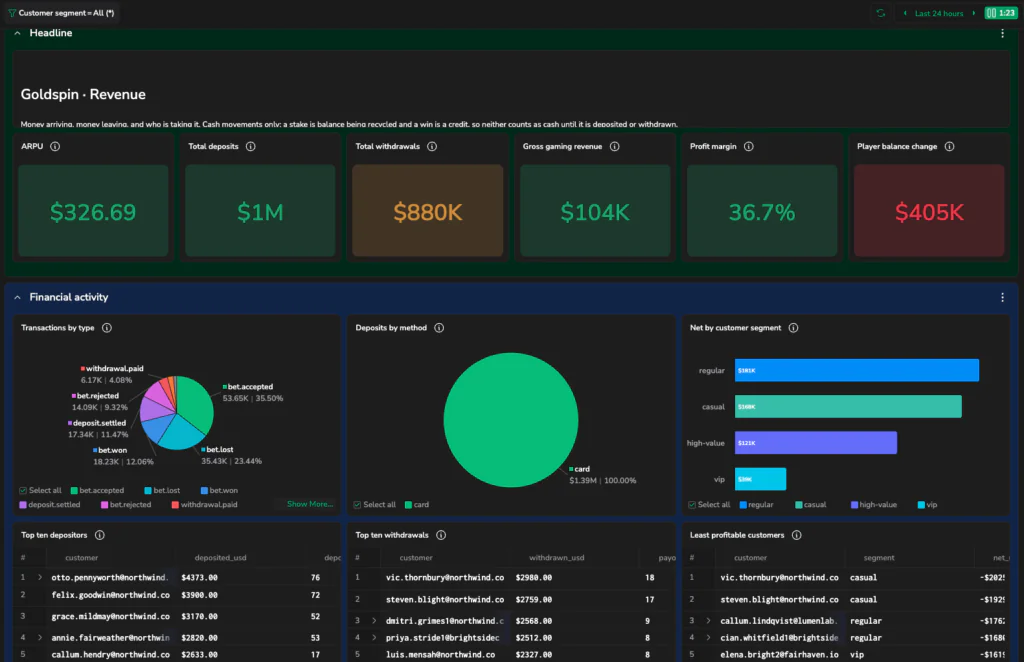Sort Top ten depositors by customer header
Viewport: 1024px width, 662px height.
tap(82, 558)
